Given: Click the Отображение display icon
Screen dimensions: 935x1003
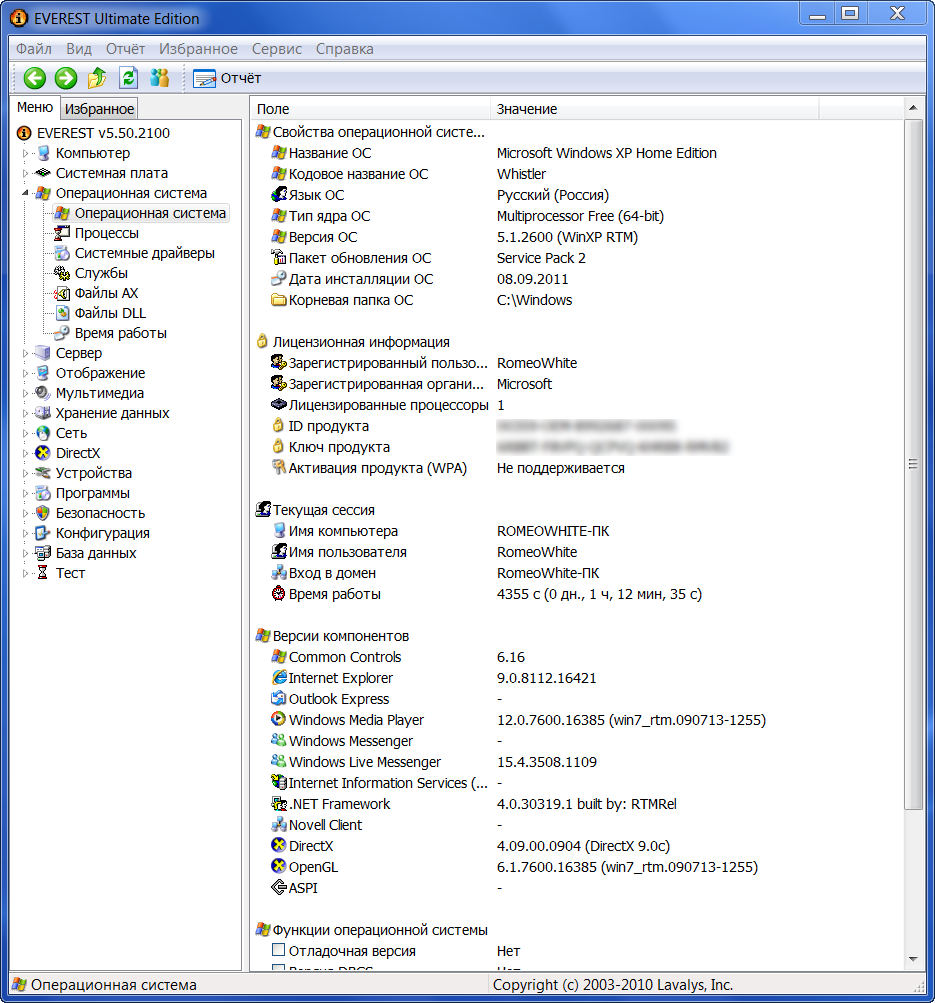Looking at the screenshot, I should 43,373.
